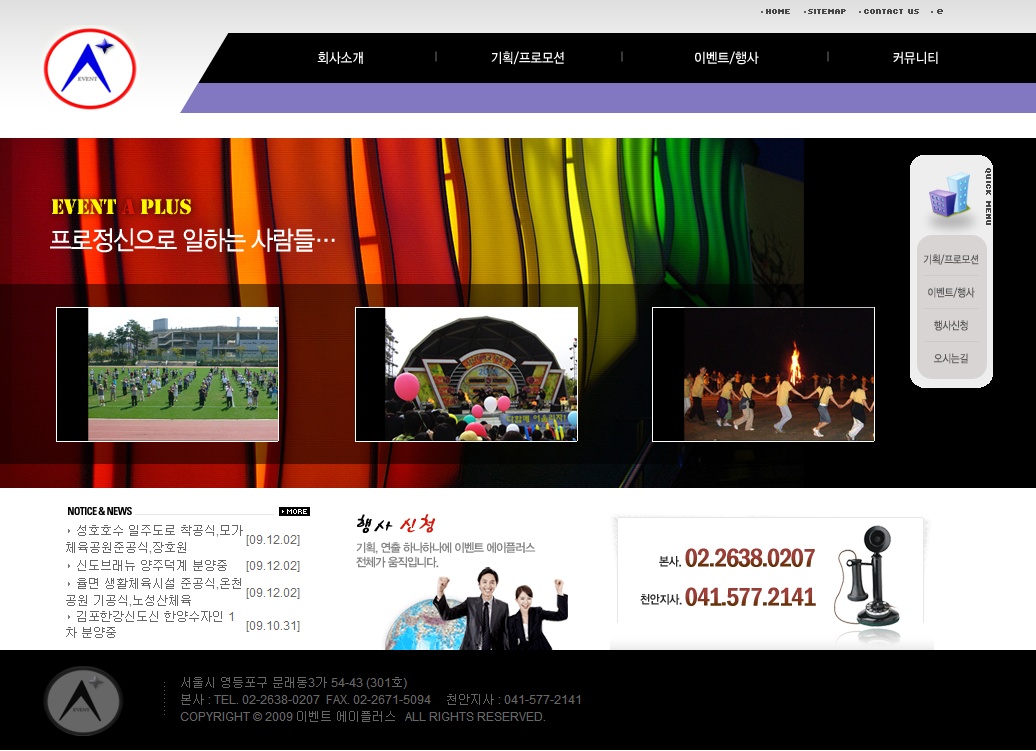Go to 커뮤니티 in the top navigation
The height and width of the screenshot is (751, 1036).
(x=915, y=58)
